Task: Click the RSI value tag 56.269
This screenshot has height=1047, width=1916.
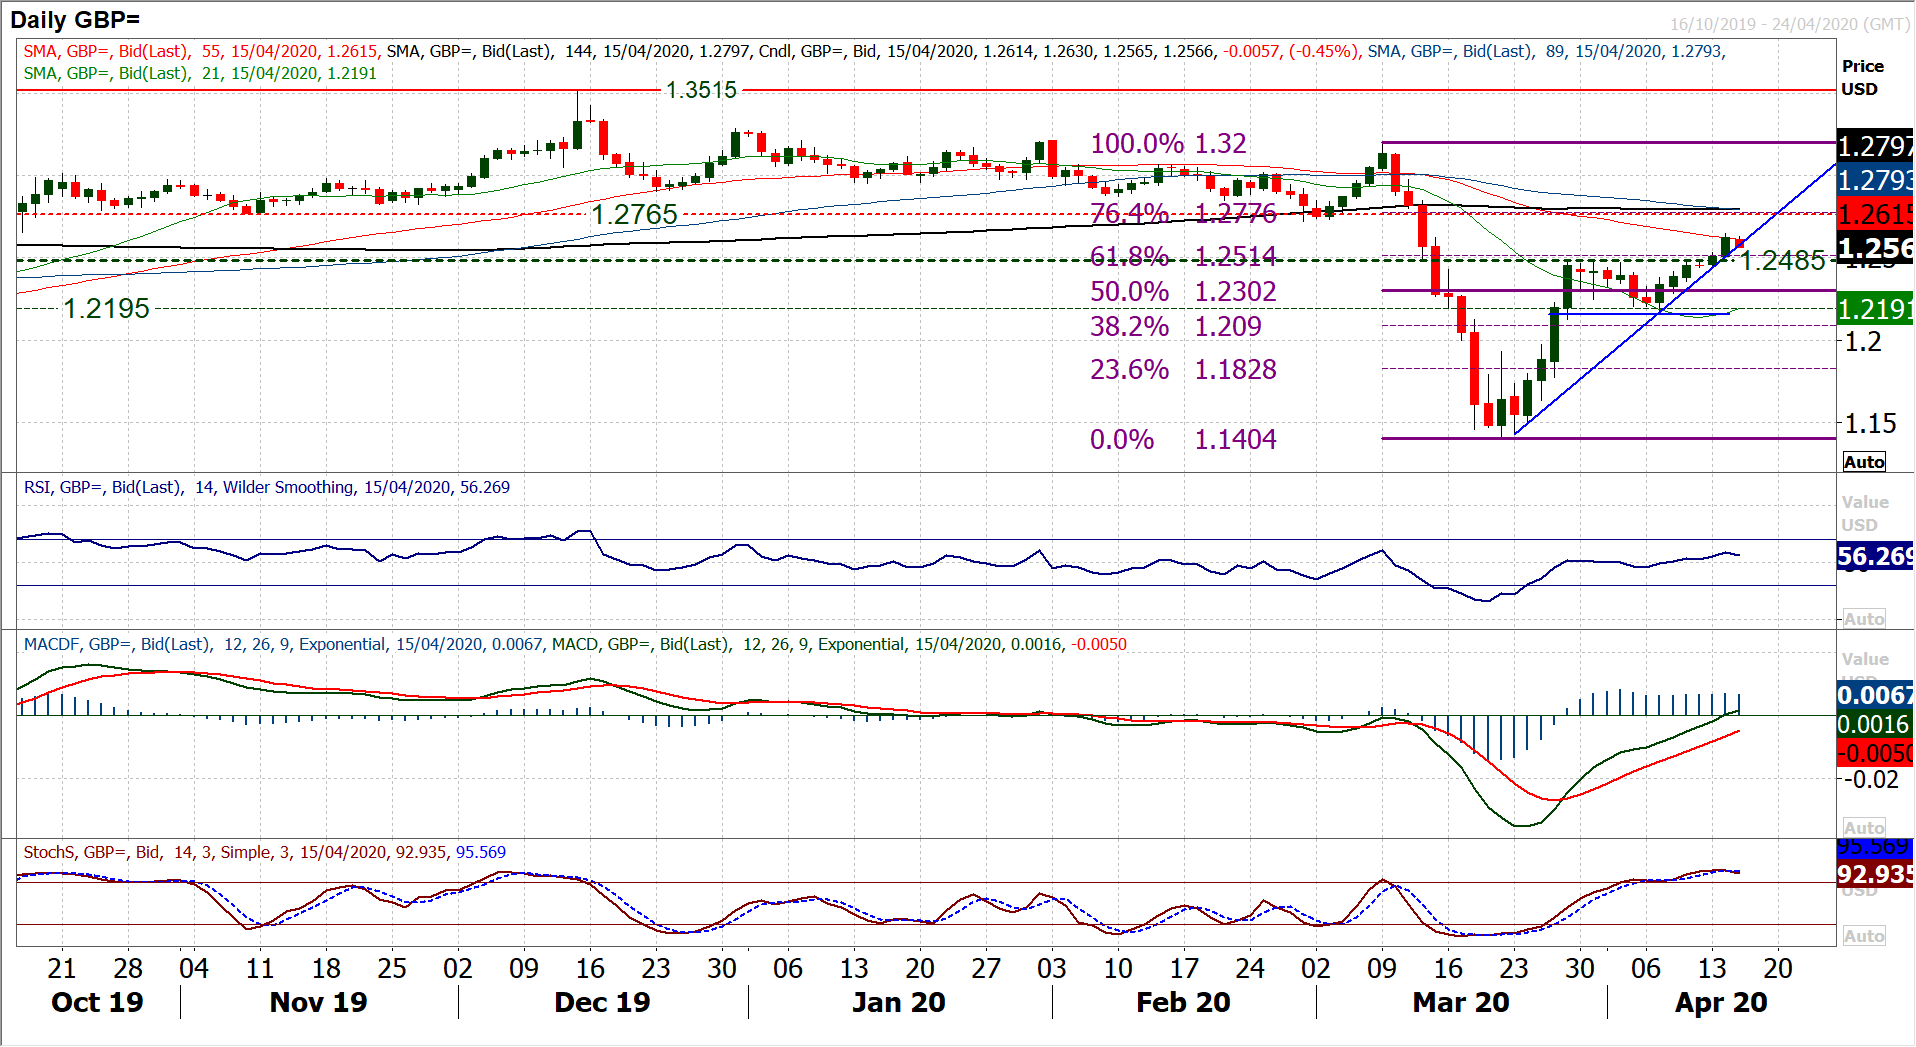Action: tap(1875, 556)
